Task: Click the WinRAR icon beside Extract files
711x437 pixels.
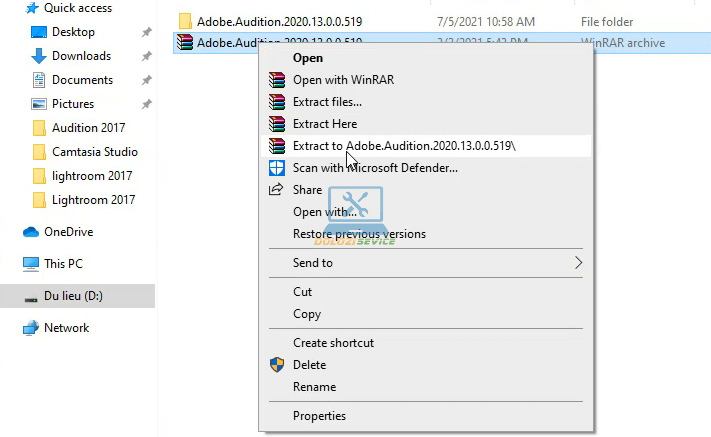Action: (x=277, y=102)
